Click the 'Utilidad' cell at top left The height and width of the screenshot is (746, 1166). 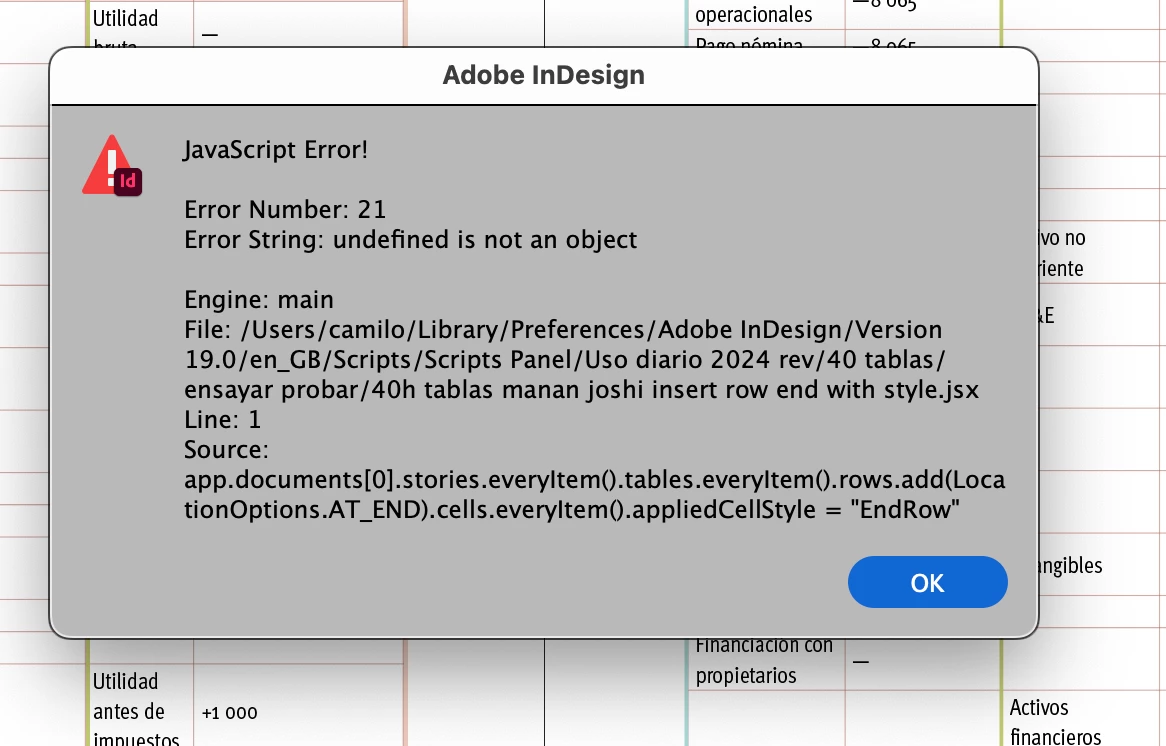125,18
